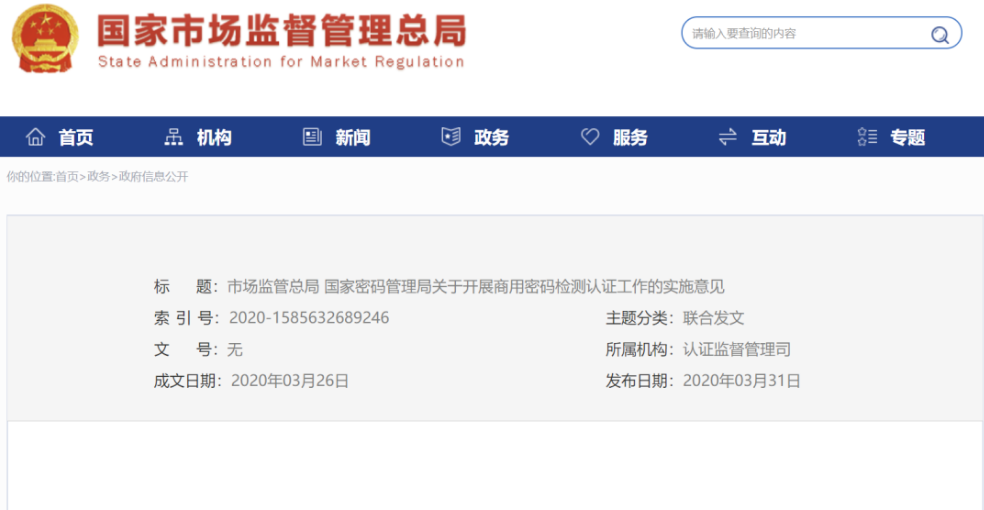984x510 pixels.
Task: Click the home house icon
Action: (36, 138)
